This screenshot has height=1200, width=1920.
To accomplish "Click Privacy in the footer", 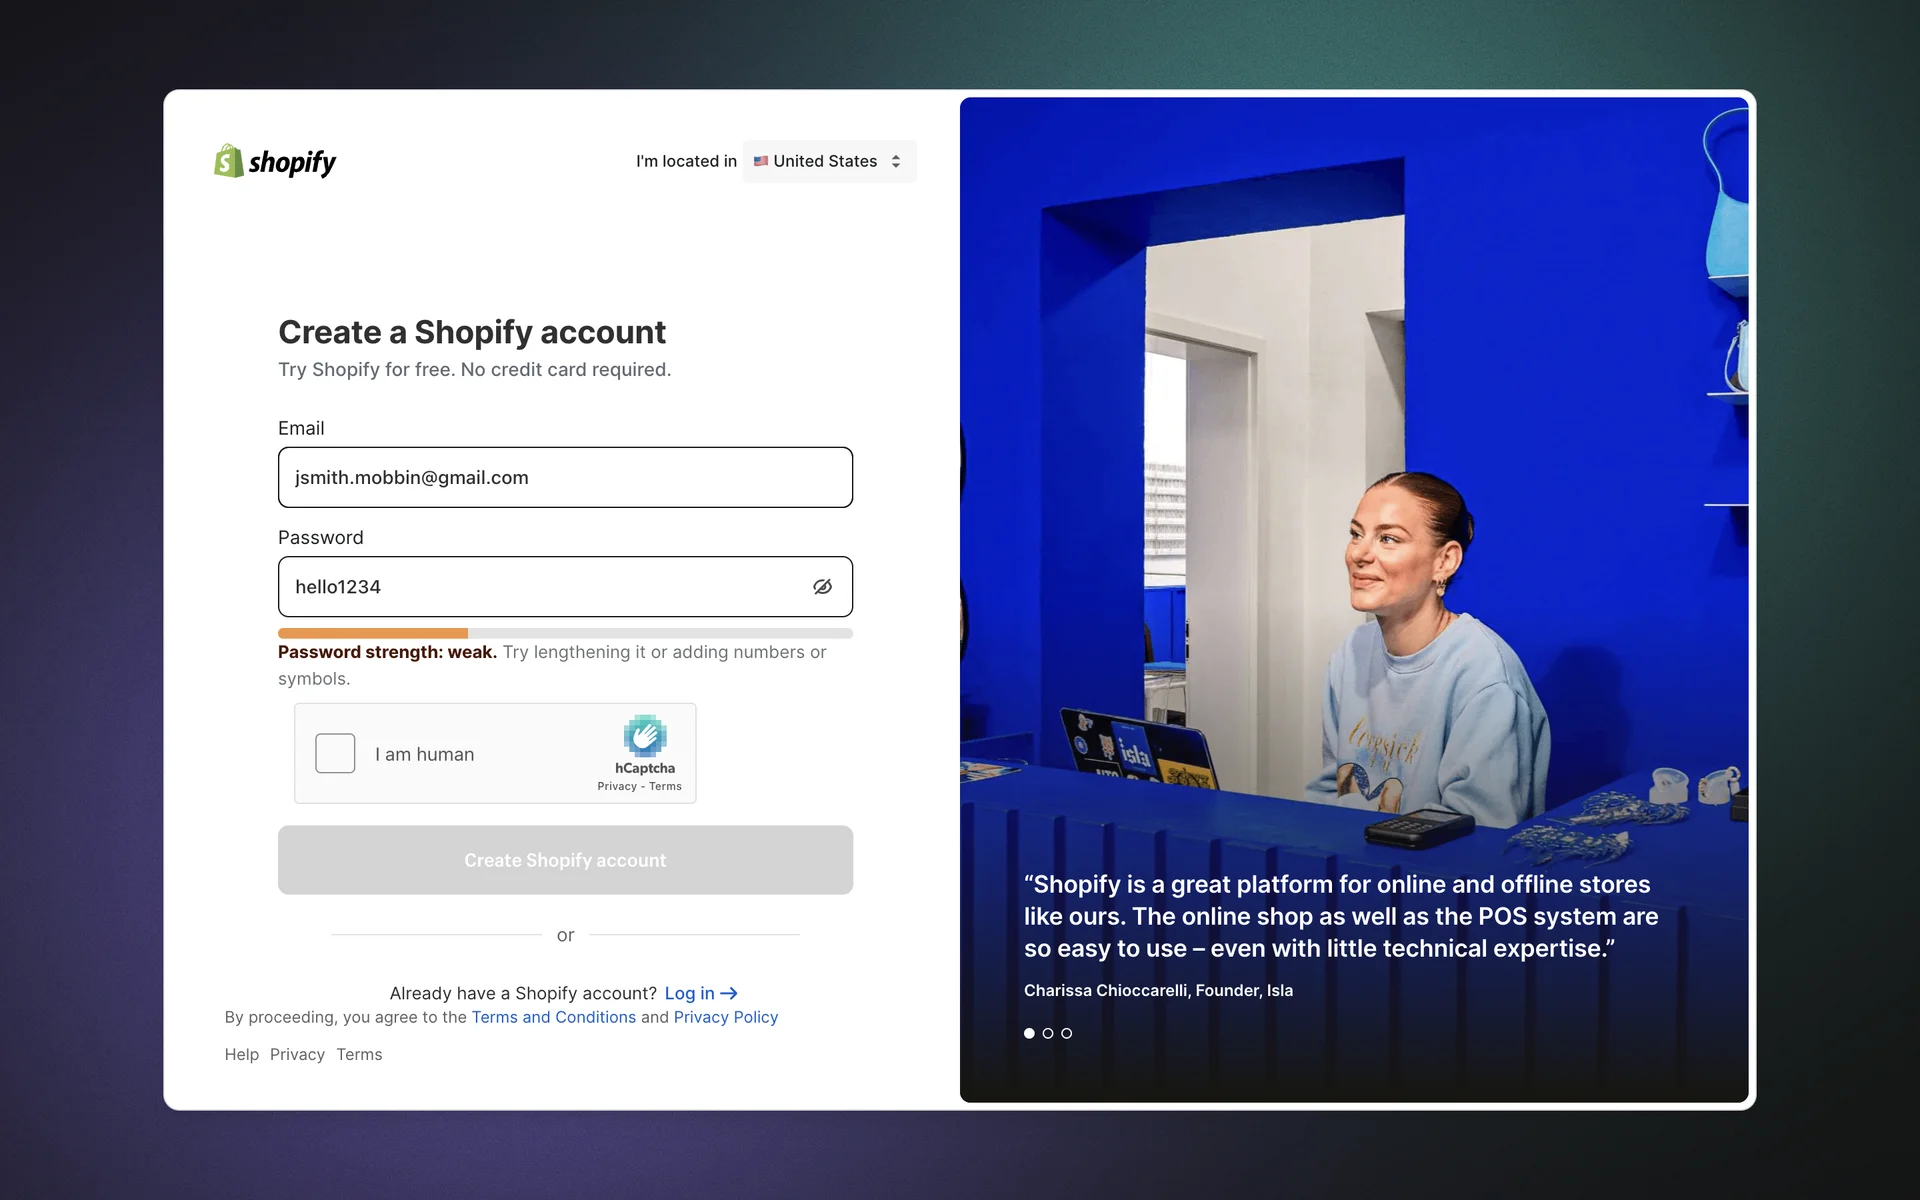I will coord(297,1054).
